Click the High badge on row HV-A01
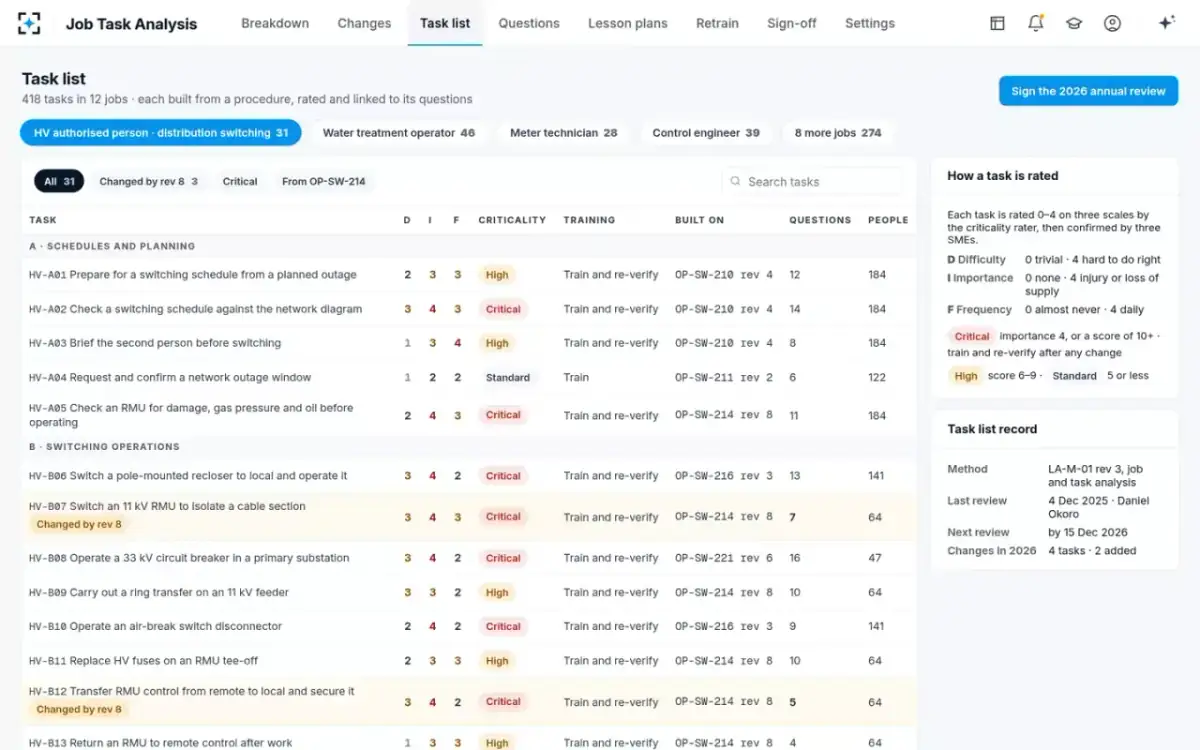 497,275
